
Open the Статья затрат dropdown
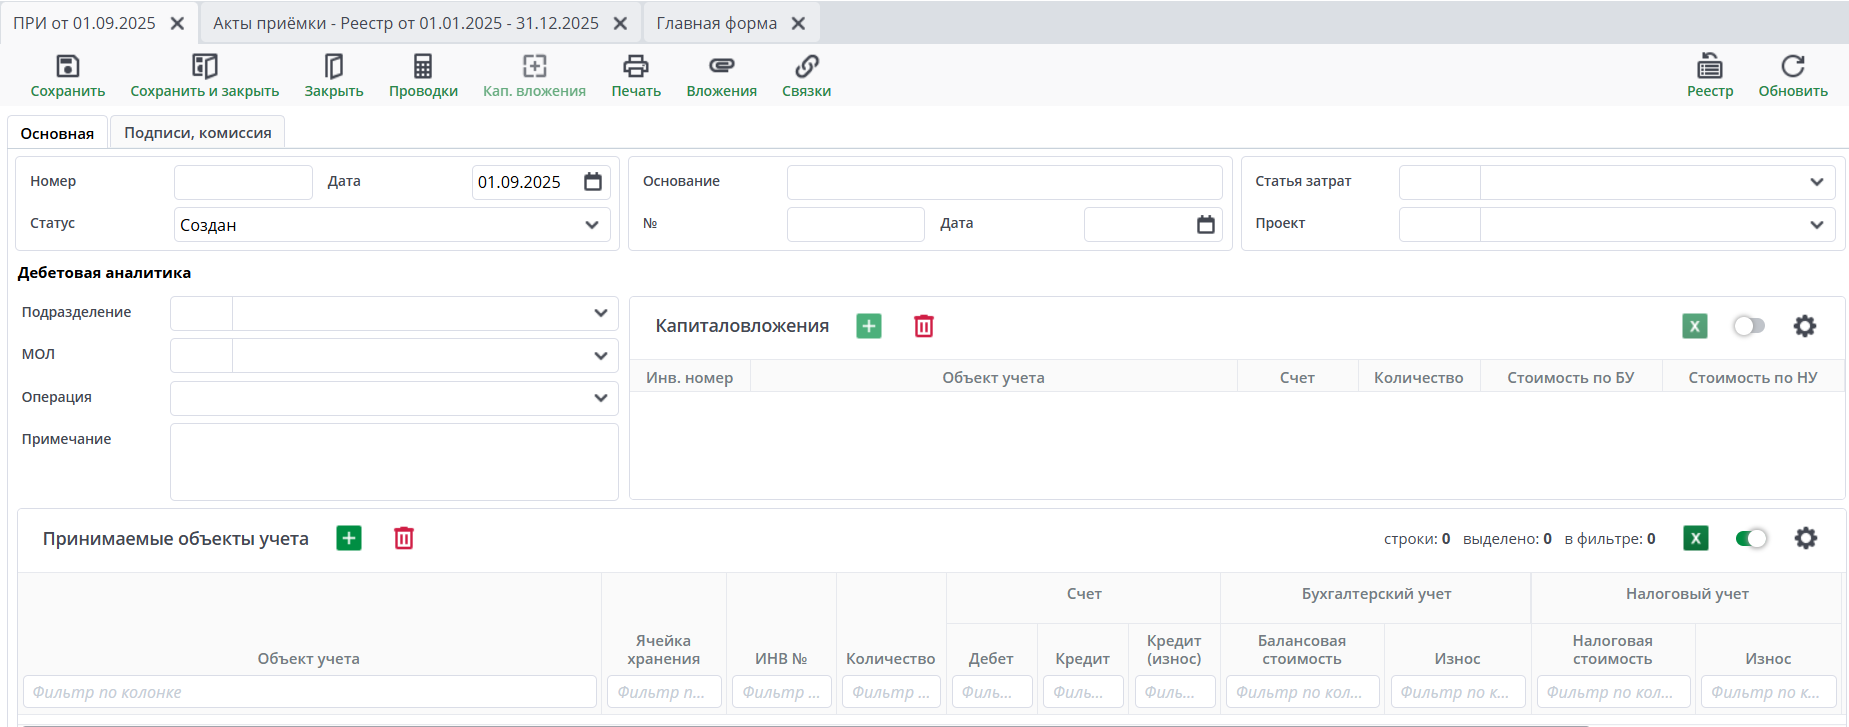1816,182
